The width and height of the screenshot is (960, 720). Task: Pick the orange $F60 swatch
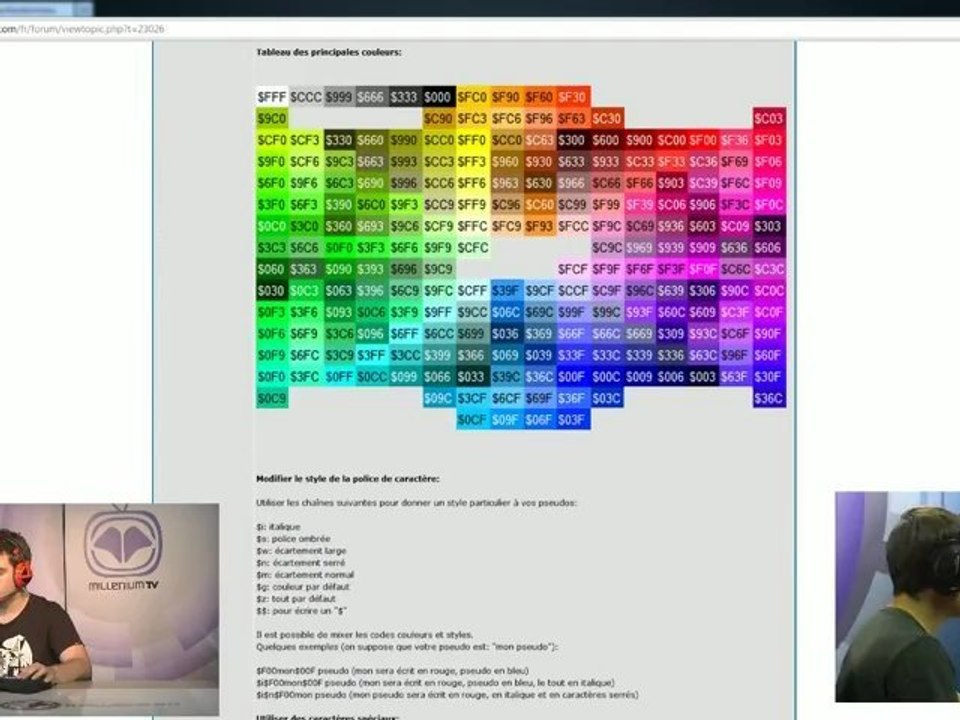pos(539,97)
